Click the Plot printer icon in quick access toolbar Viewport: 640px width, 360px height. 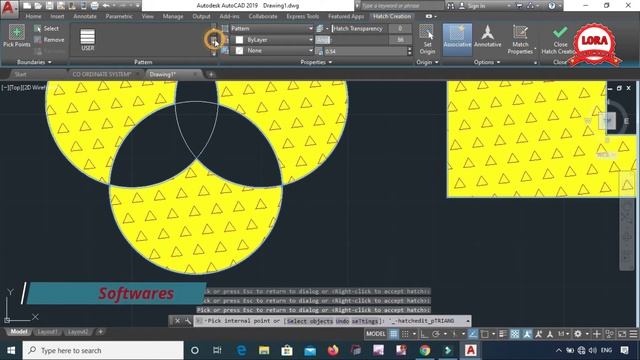pos(94,6)
